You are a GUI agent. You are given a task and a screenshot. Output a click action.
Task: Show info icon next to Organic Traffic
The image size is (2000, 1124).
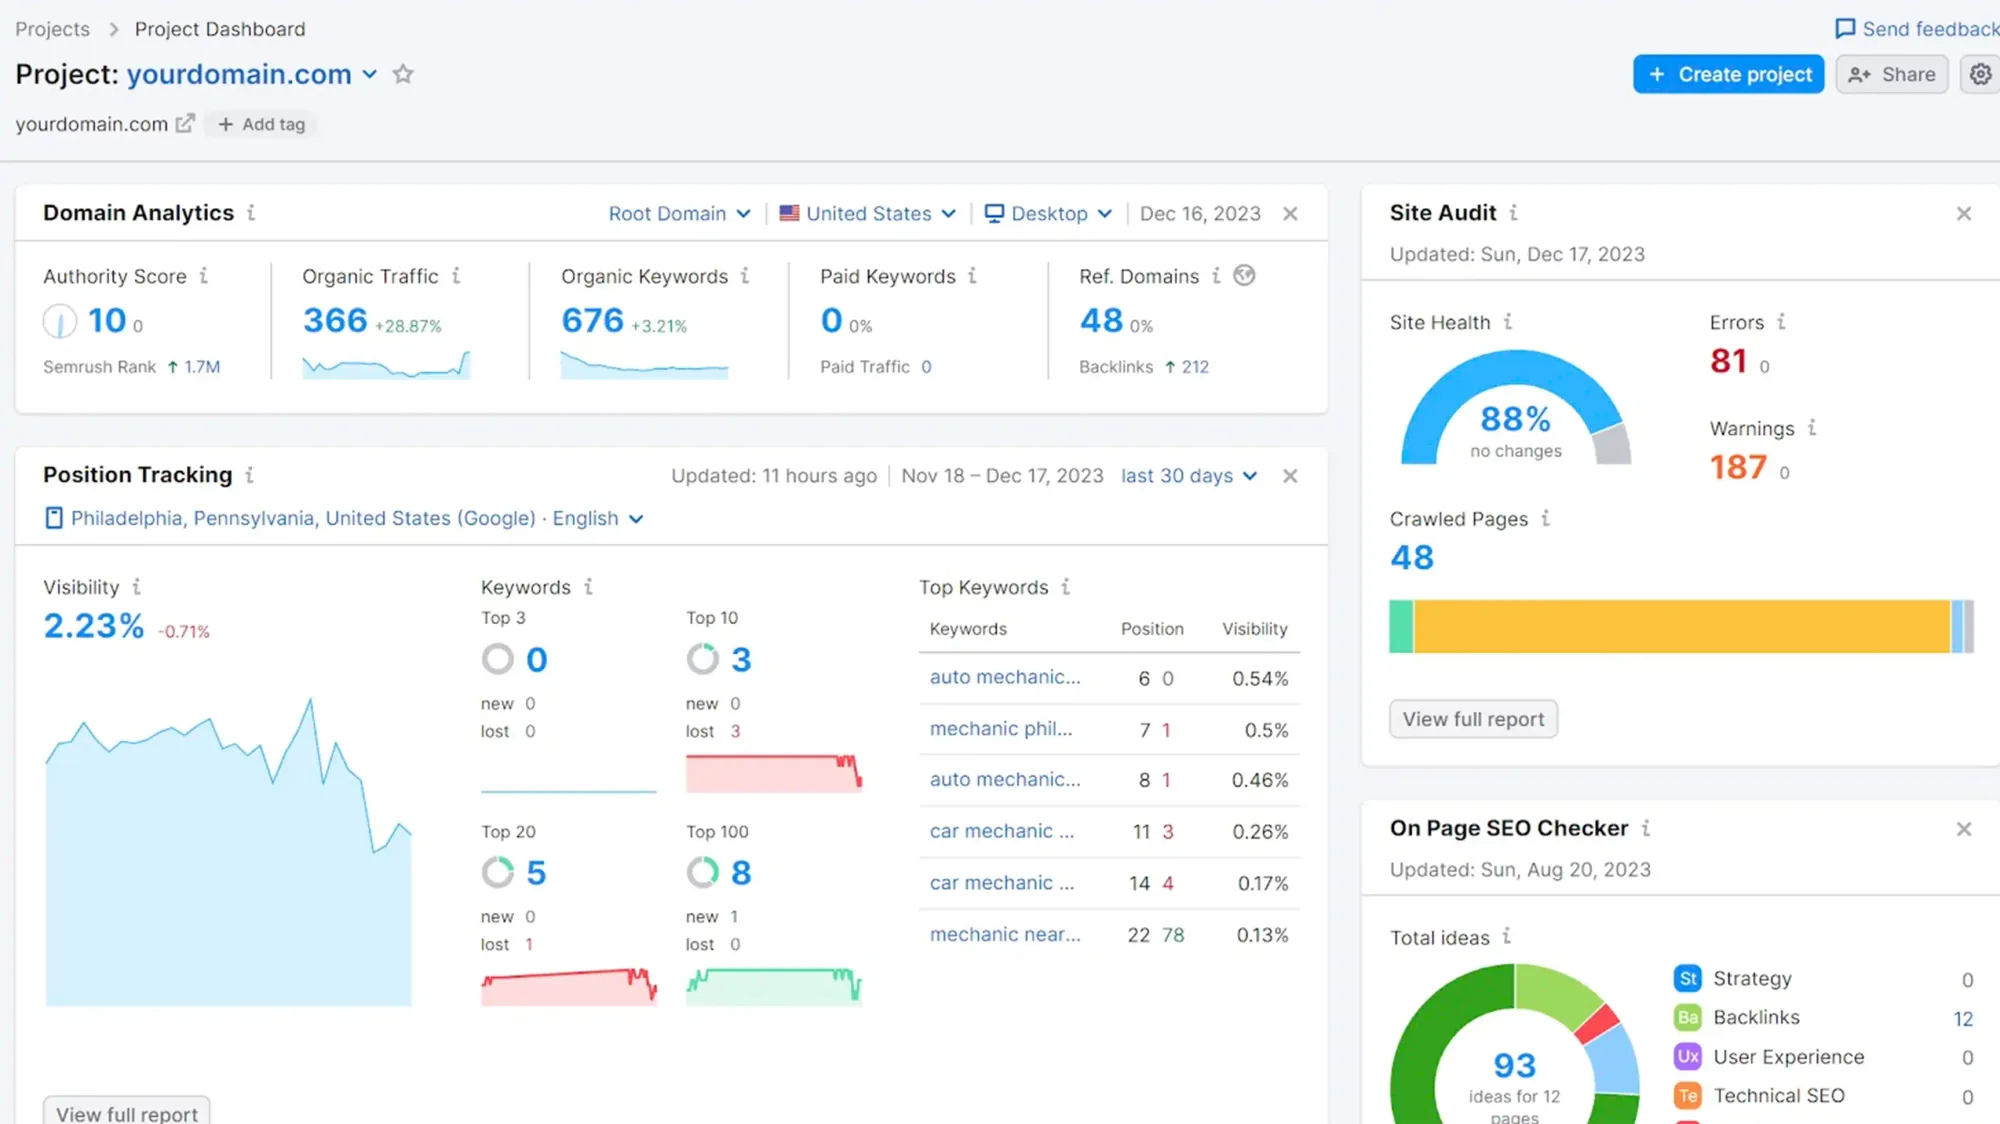click(x=456, y=276)
